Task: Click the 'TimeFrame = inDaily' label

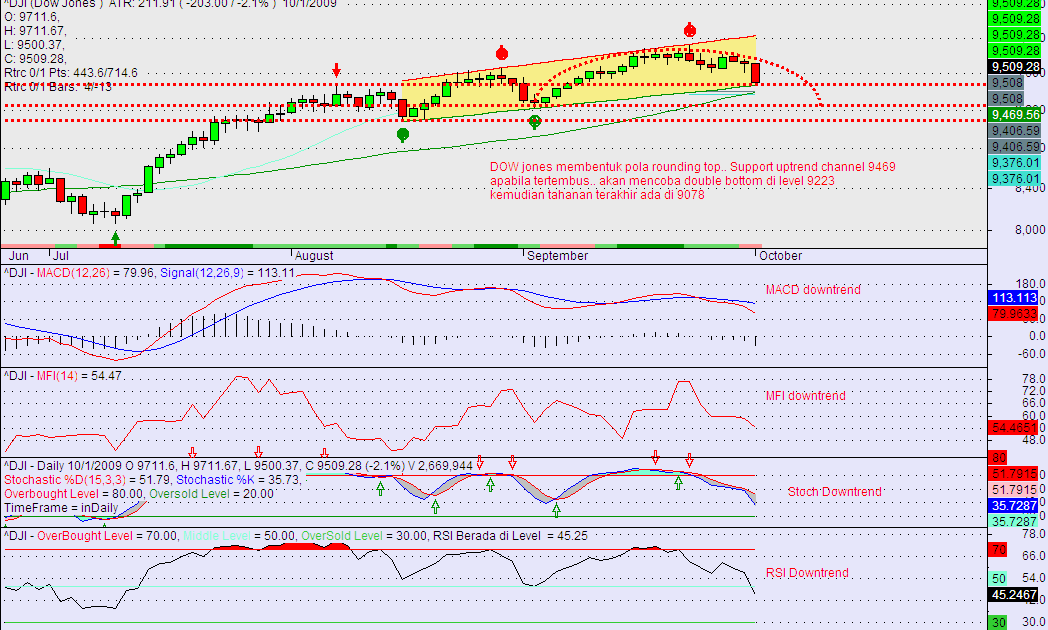Action: (61, 508)
